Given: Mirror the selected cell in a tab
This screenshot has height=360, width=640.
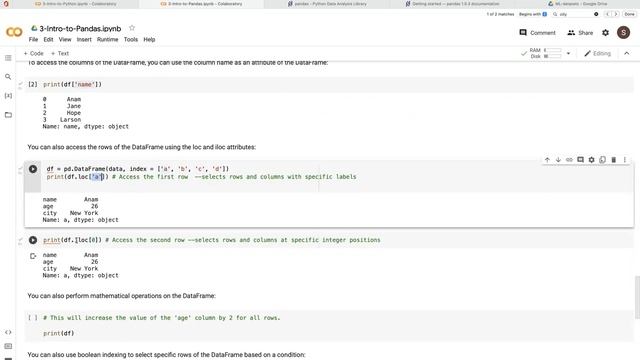Looking at the screenshot, I should click(x=602, y=160).
